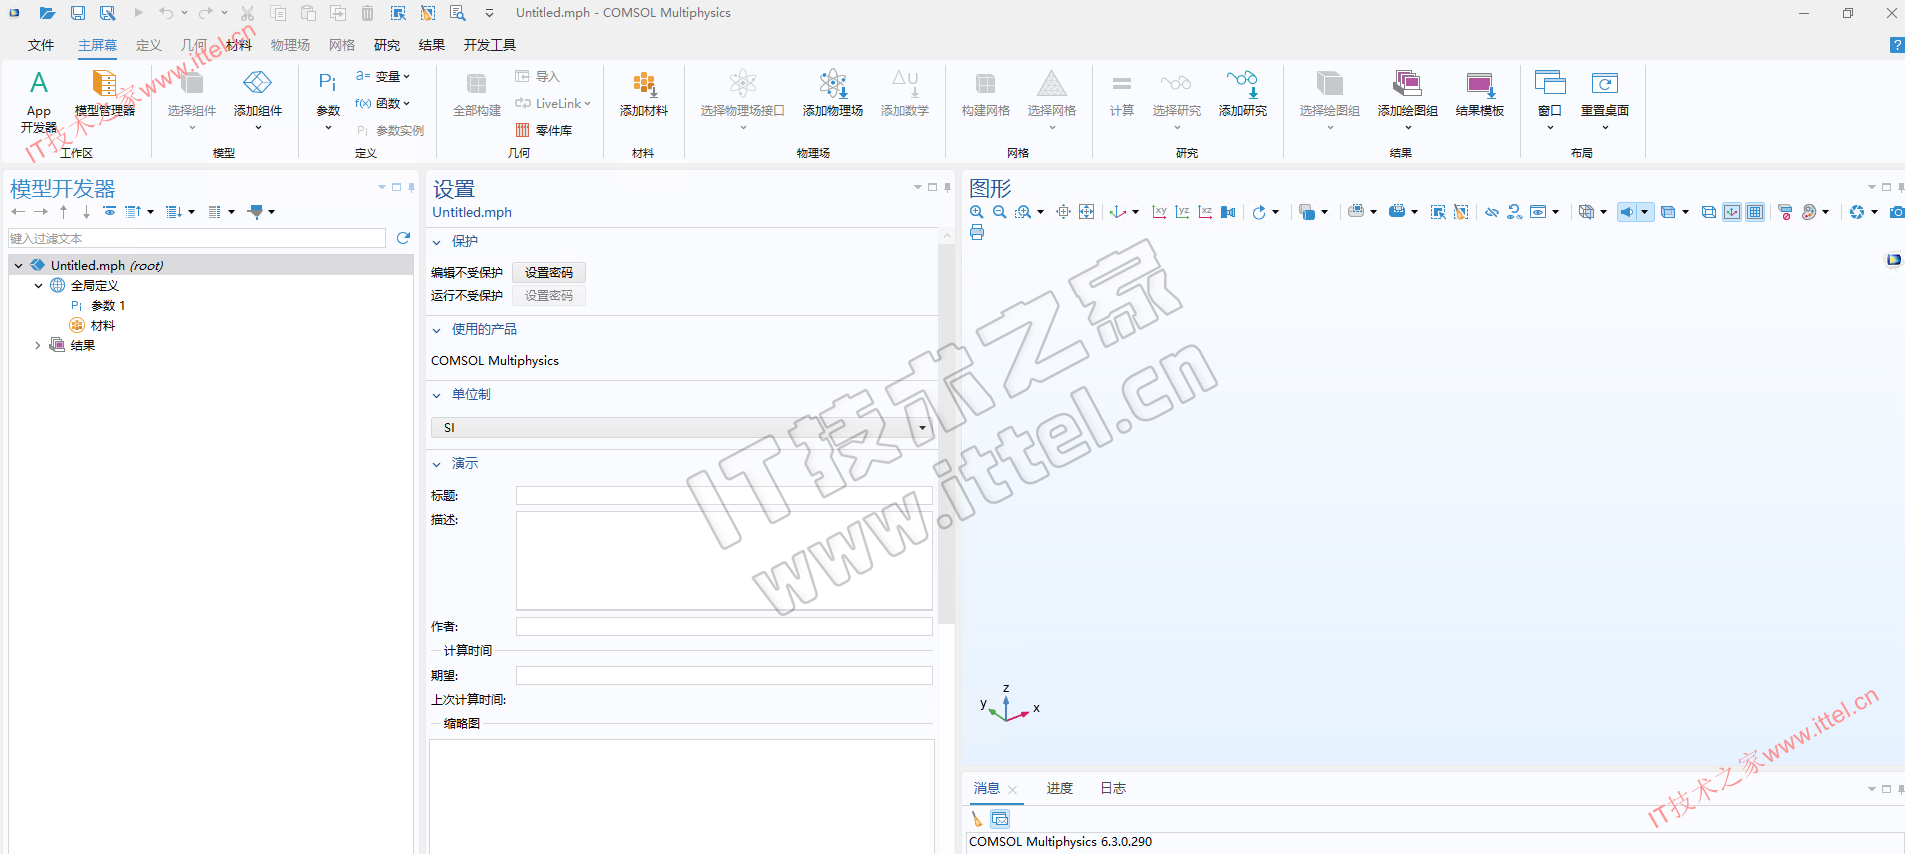Open the 模型管理器 in the ribbon
The image size is (1905, 854).
pos(104,95)
